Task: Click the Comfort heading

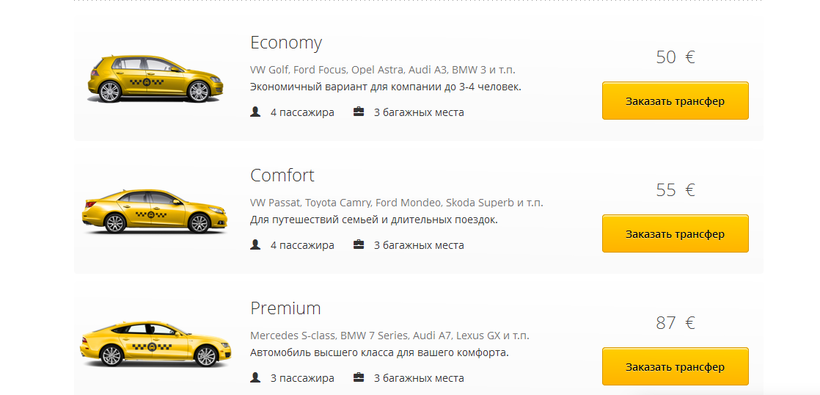Action: click(x=282, y=175)
